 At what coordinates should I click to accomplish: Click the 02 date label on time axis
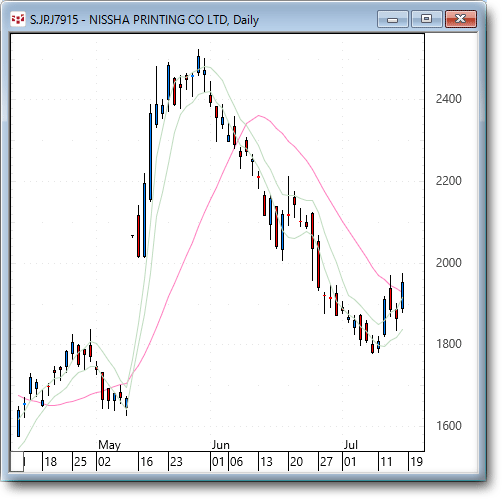(x=104, y=462)
